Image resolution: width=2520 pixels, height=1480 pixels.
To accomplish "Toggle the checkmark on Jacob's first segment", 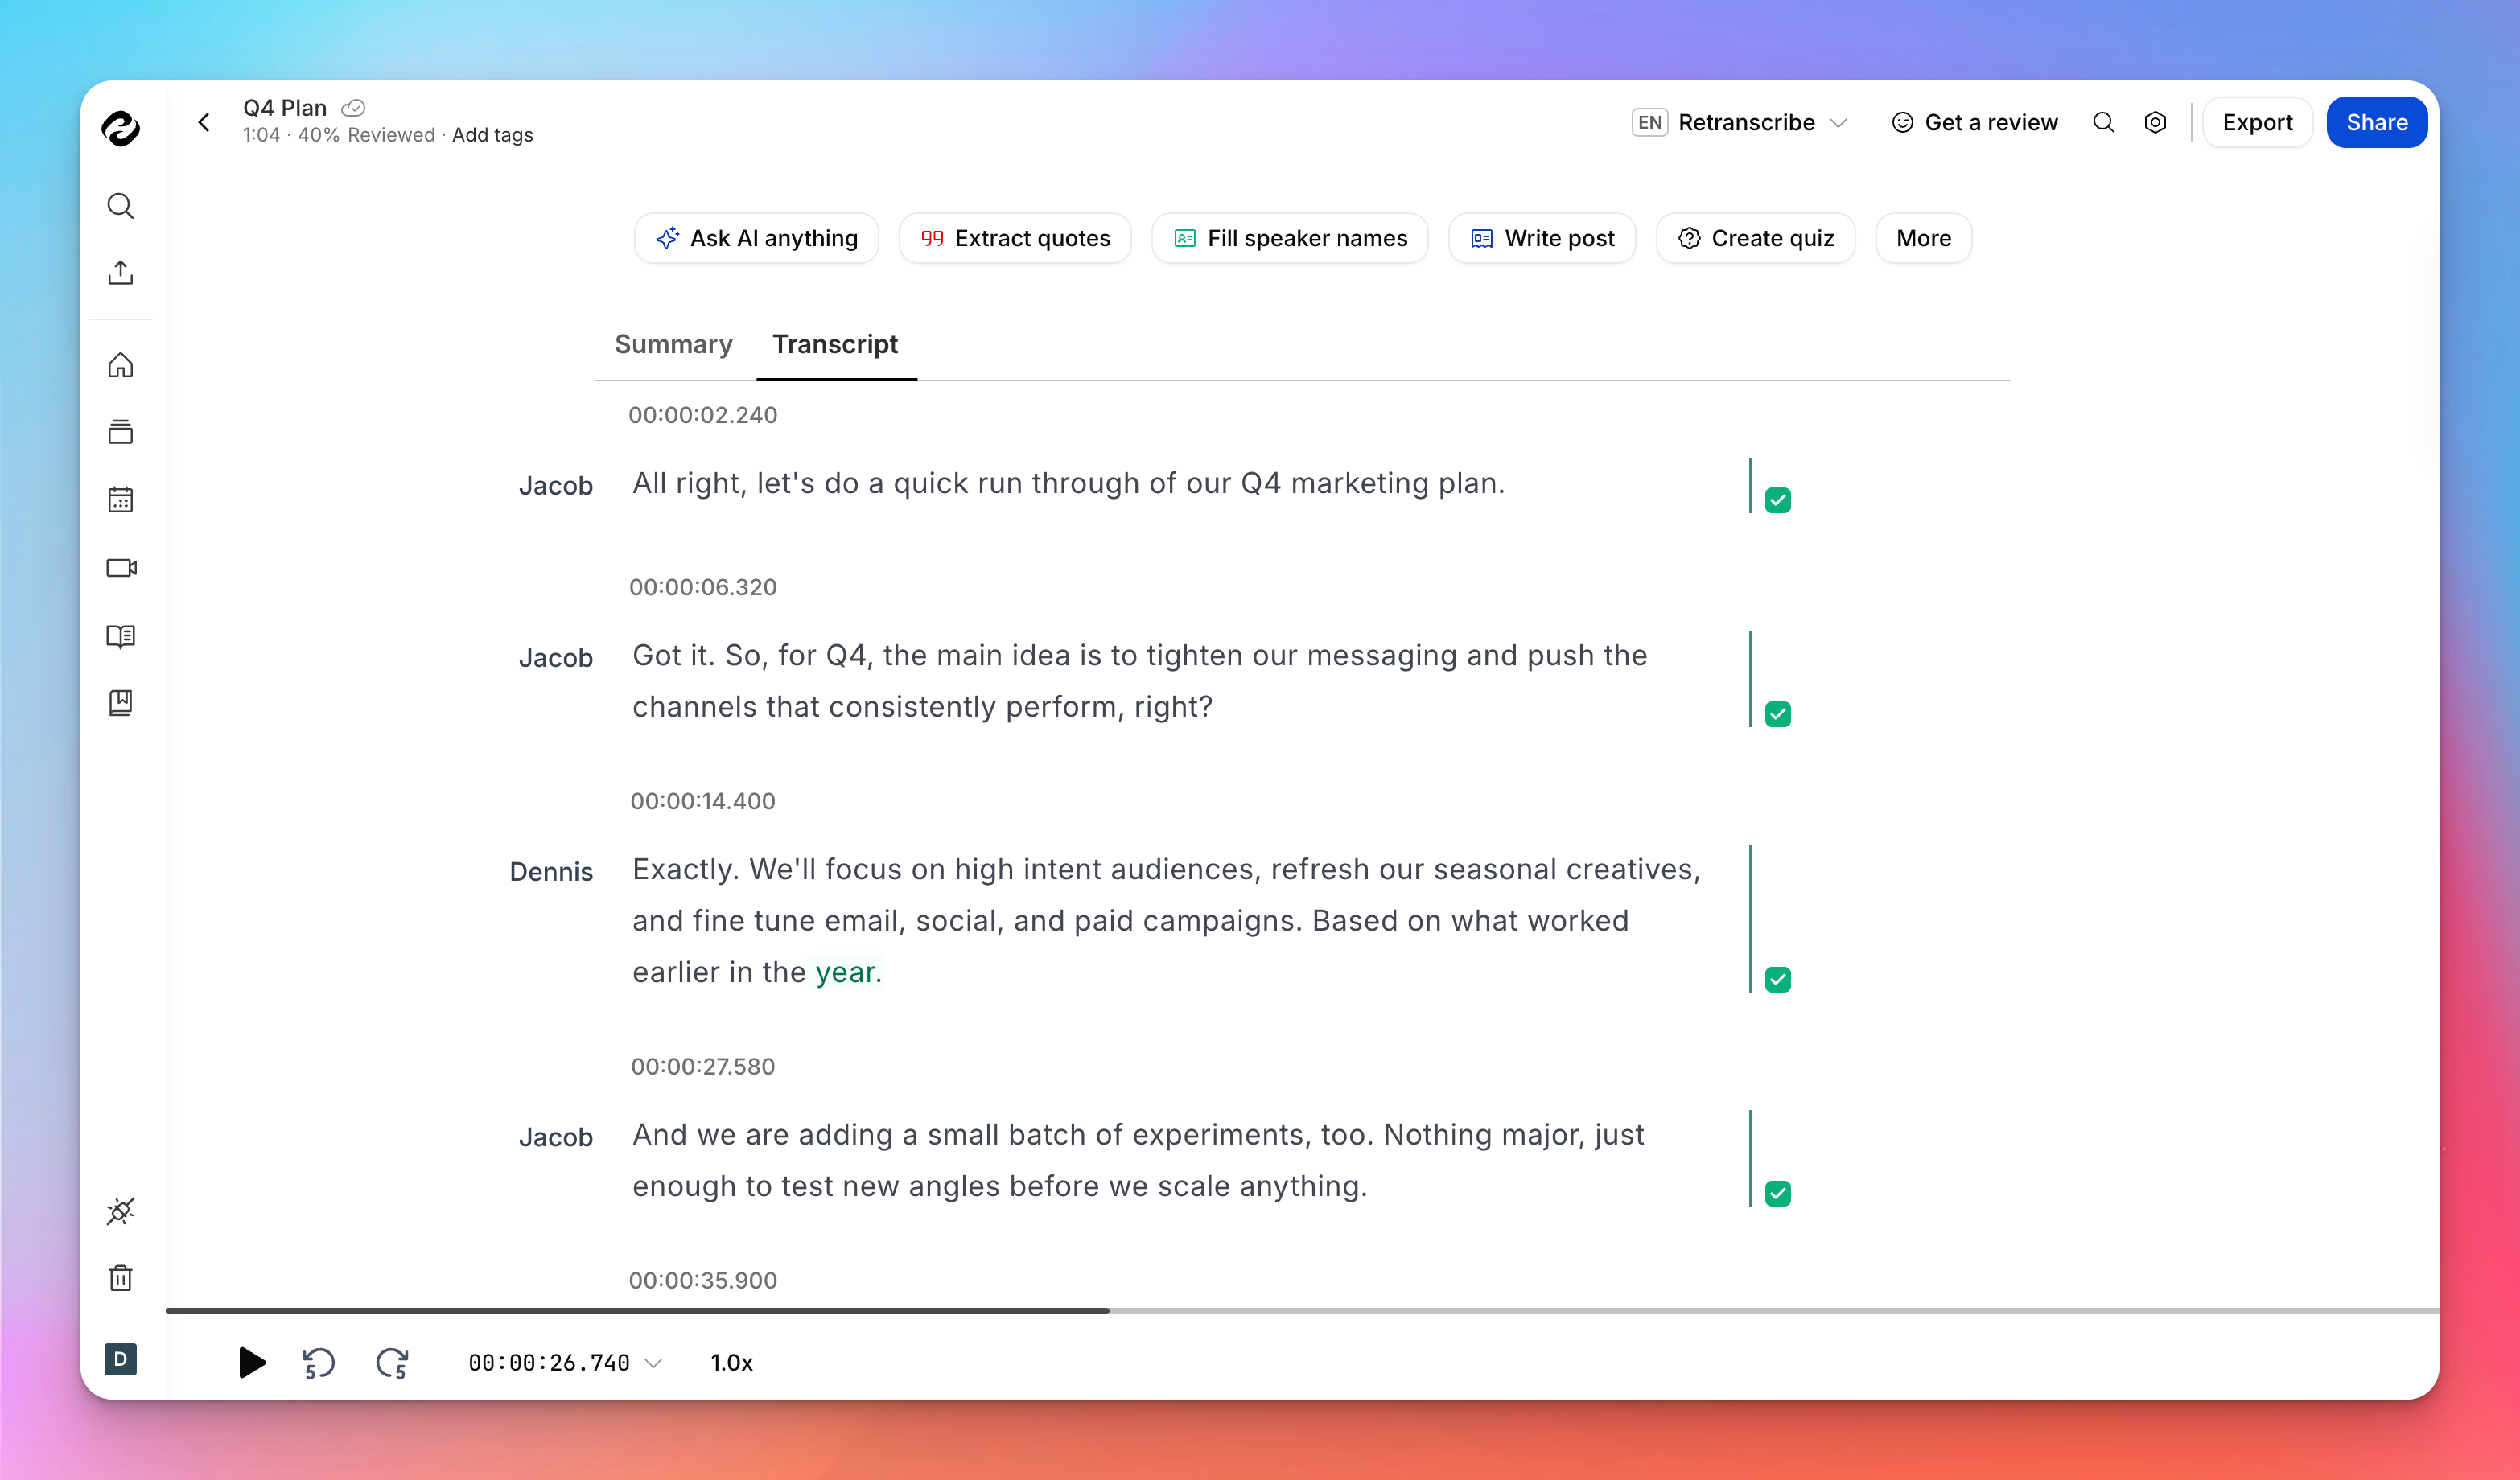I will [1777, 498].
